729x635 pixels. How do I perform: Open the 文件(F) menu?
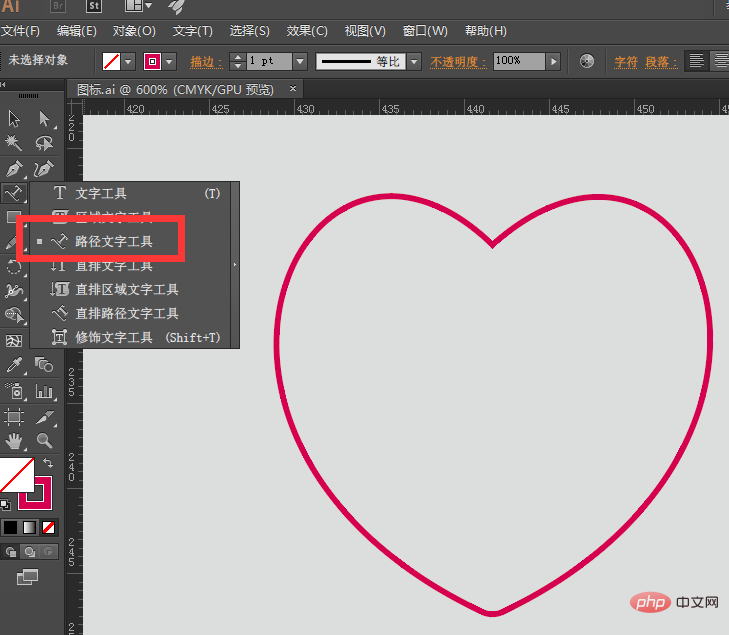[20, 31]
